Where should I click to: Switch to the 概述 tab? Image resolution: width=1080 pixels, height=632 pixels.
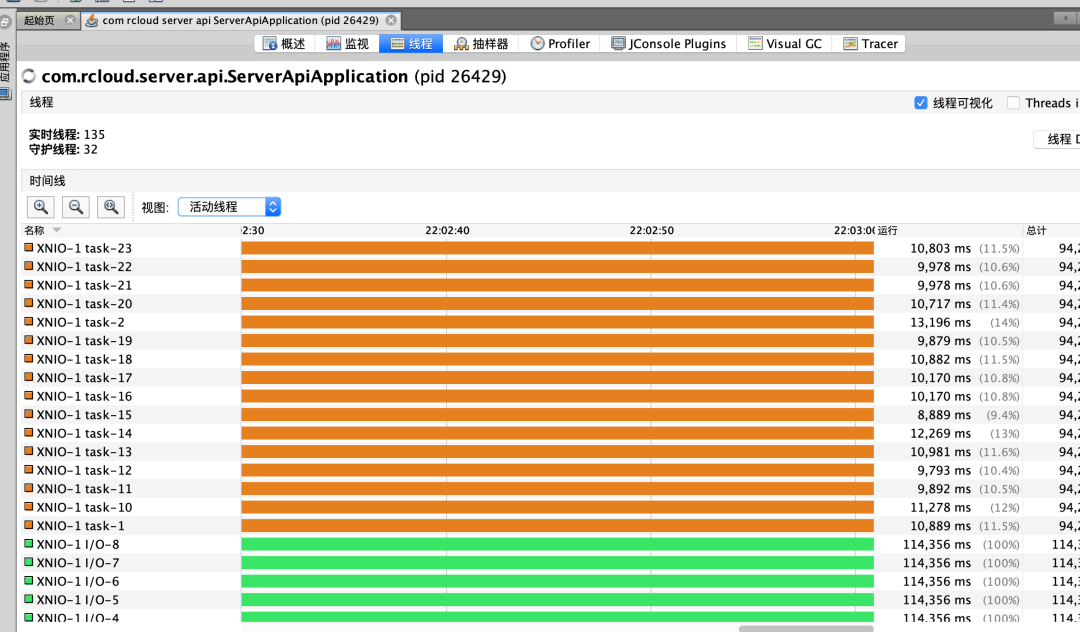(x=284, y=44)
